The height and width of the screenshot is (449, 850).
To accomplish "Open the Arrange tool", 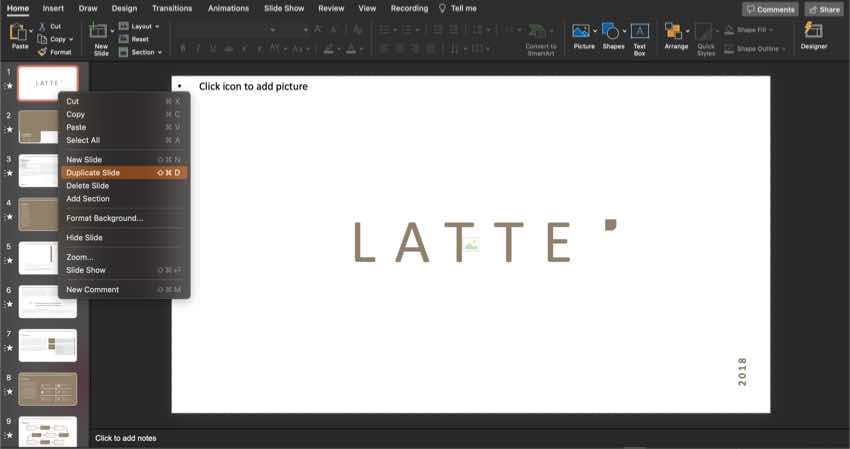I will 676,32.
